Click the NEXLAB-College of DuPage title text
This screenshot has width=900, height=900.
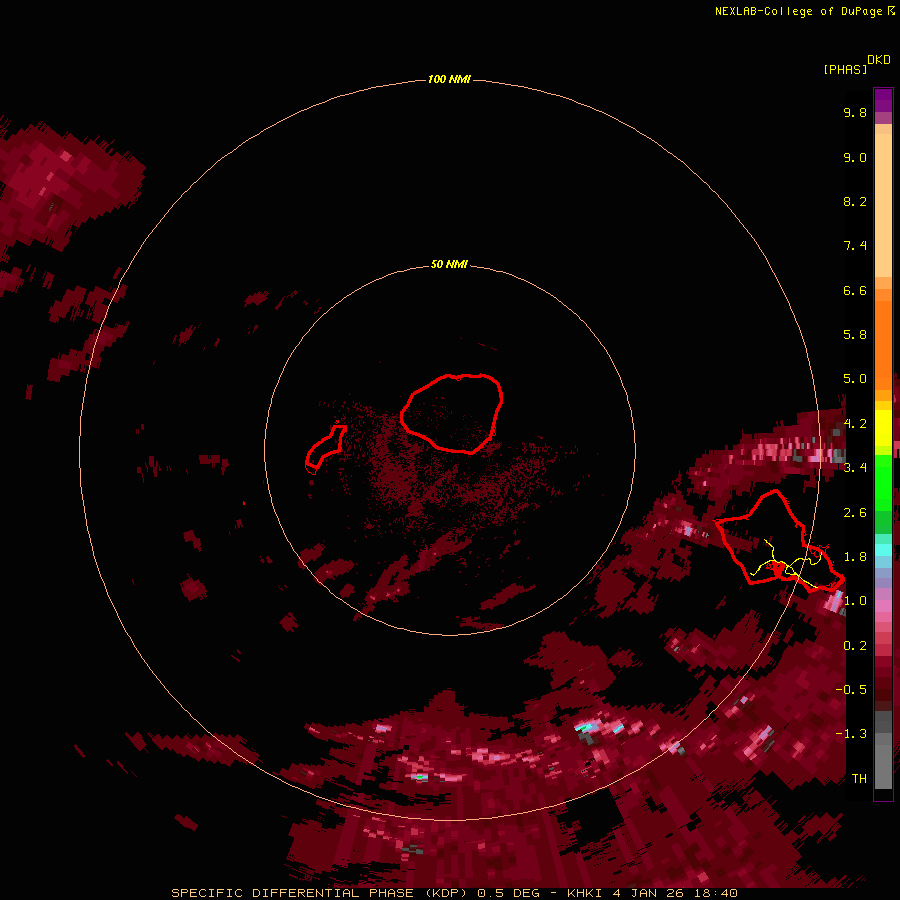798,11
